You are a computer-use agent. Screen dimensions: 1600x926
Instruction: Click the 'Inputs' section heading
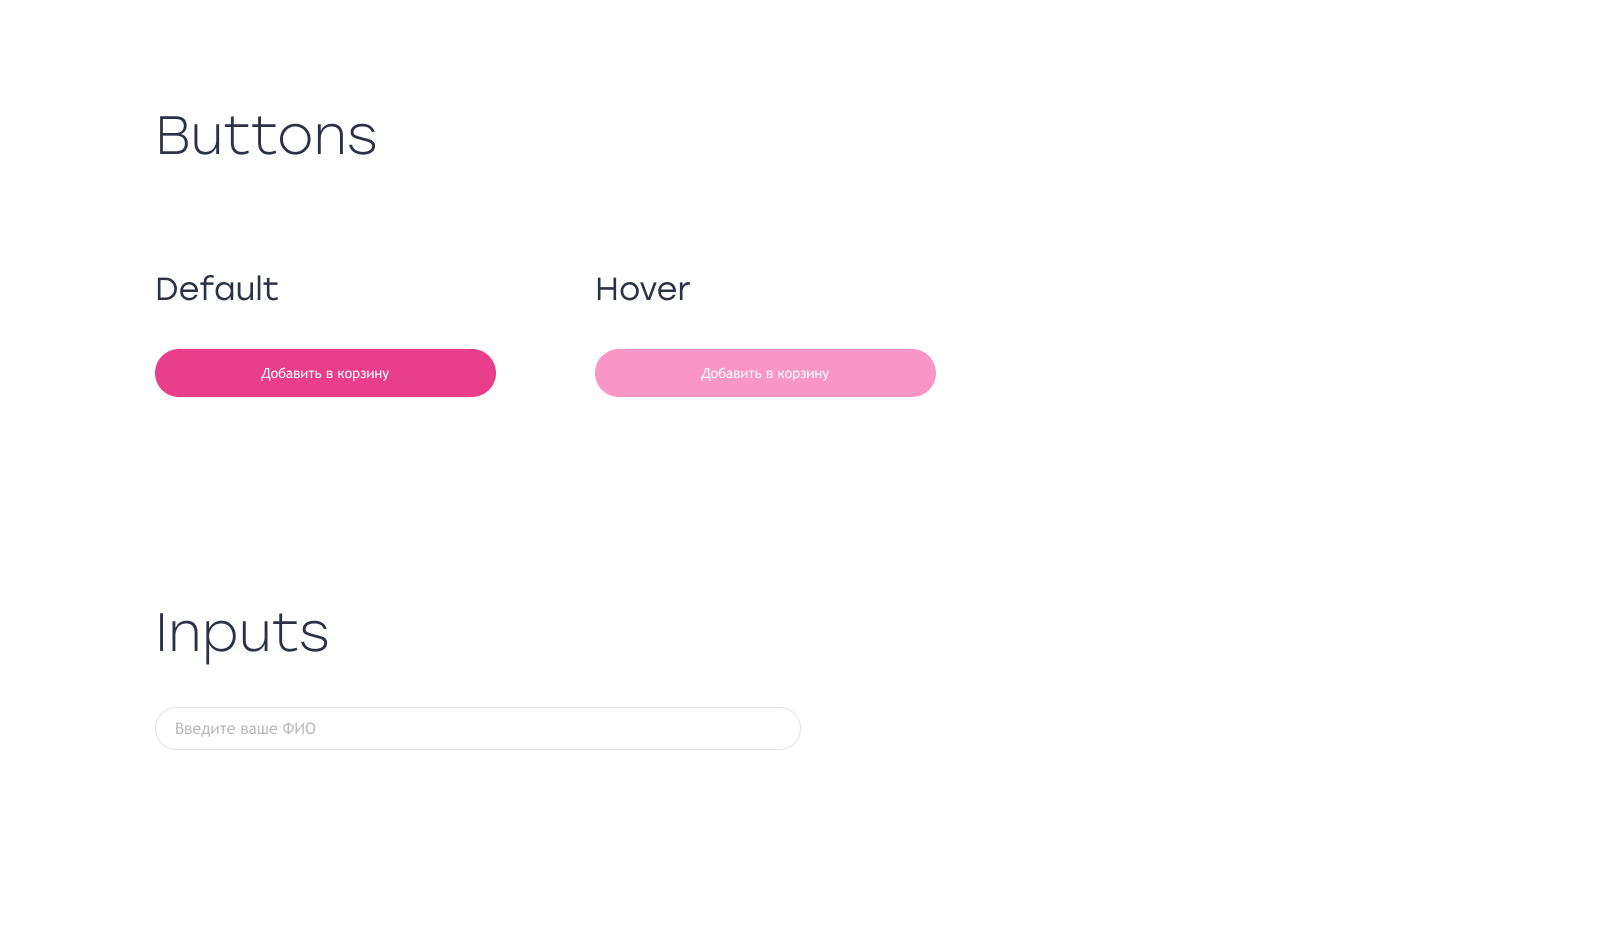(242, 633)
